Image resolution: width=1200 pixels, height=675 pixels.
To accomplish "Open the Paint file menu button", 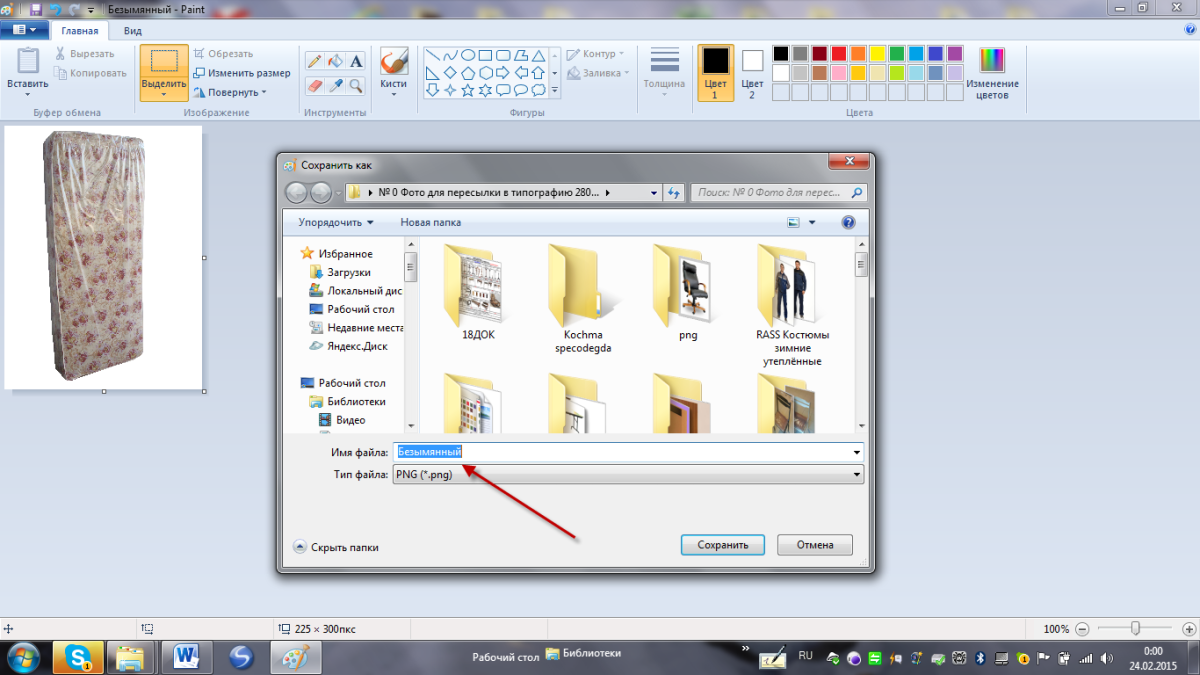I will click(x=25, y=30).
